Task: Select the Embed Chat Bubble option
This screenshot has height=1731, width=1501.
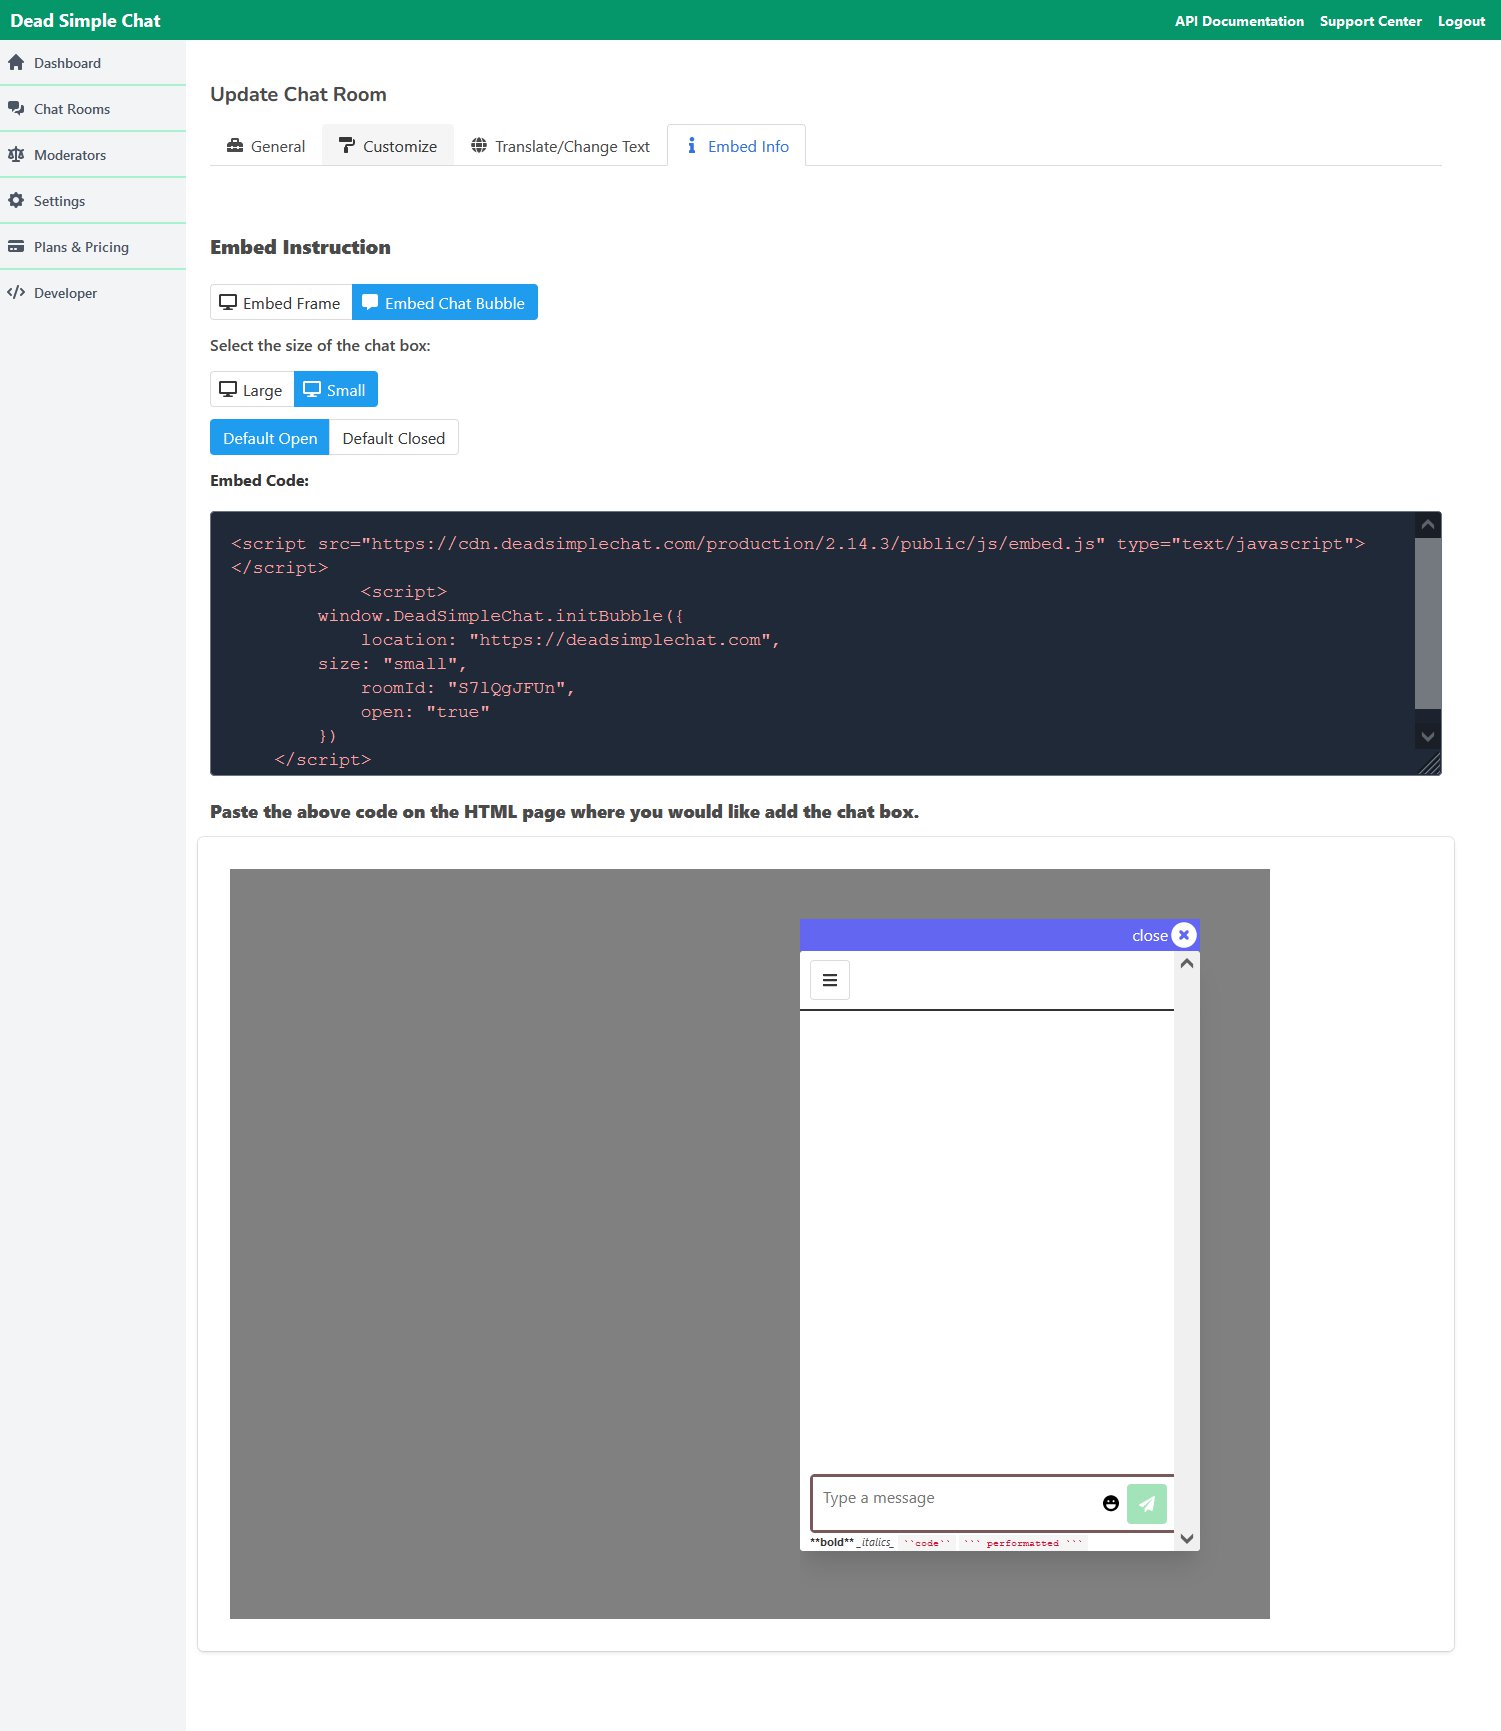Action: (x=445, y=303)
